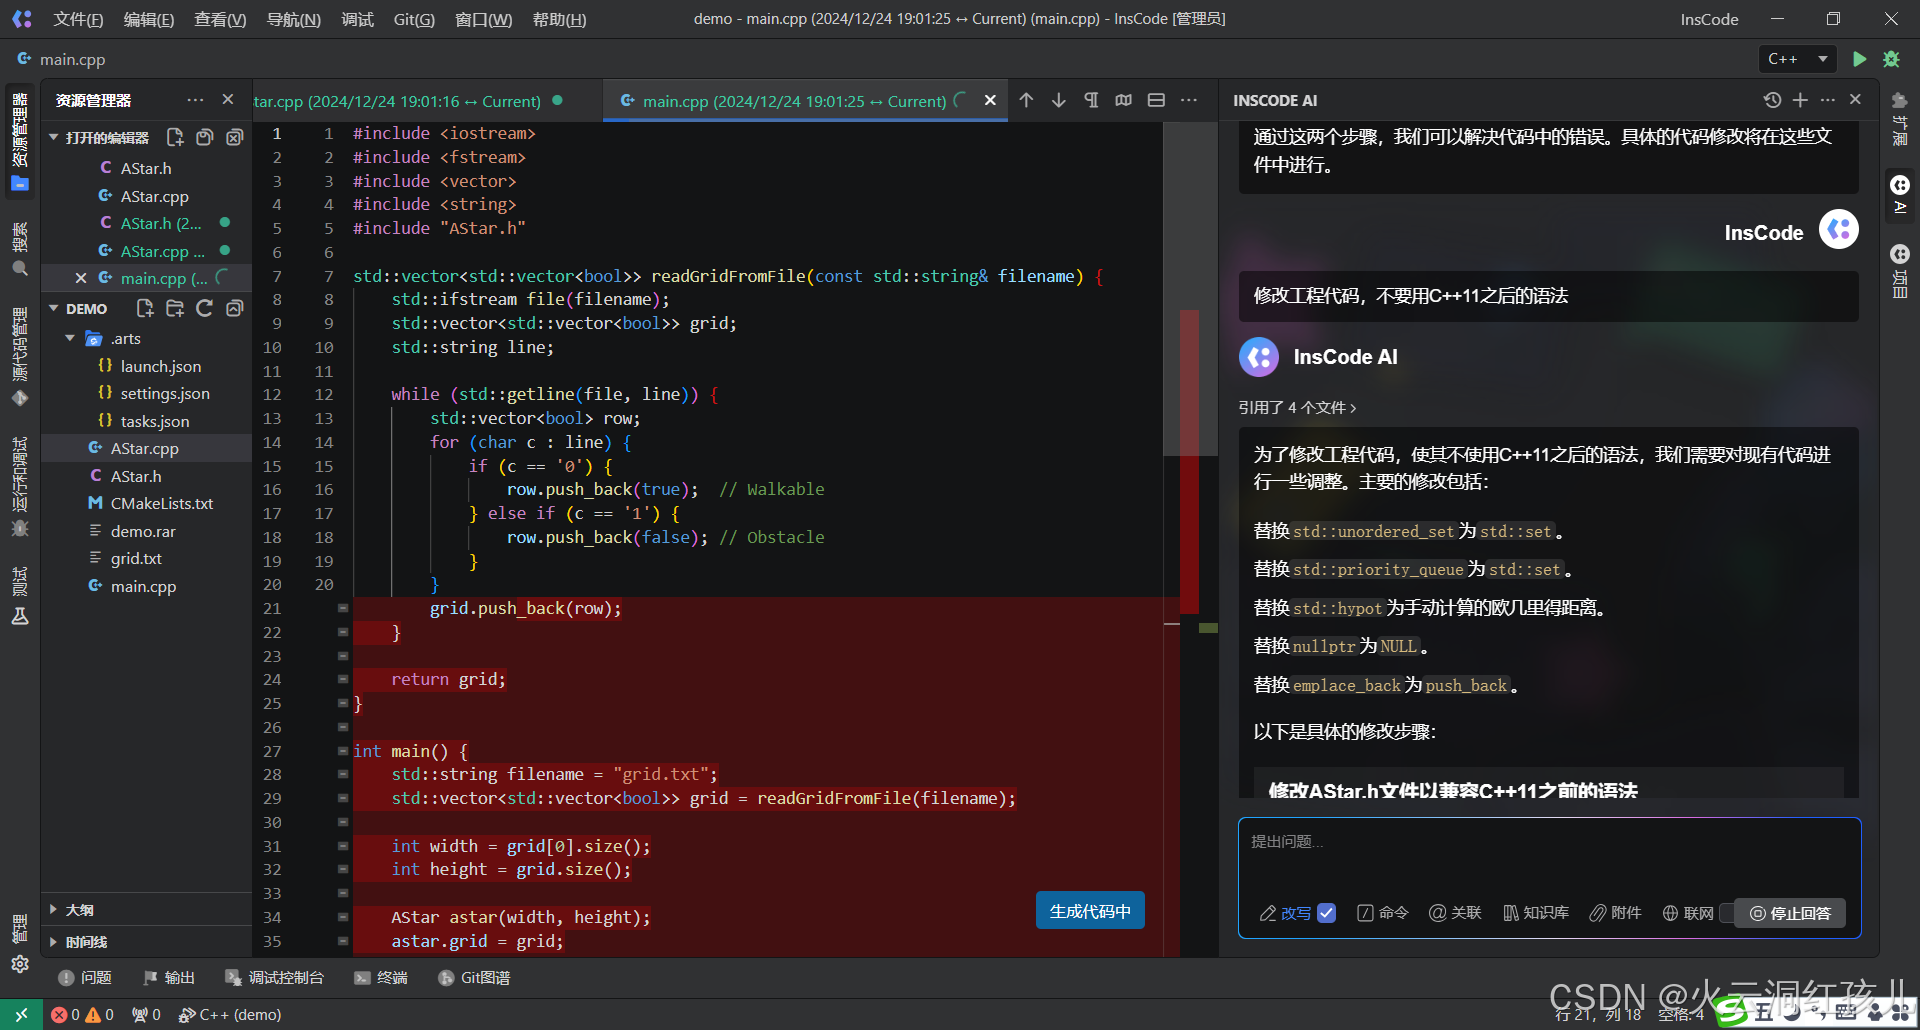
Task: Toggle the 联网 web access switch
Action: (1727, 913)
